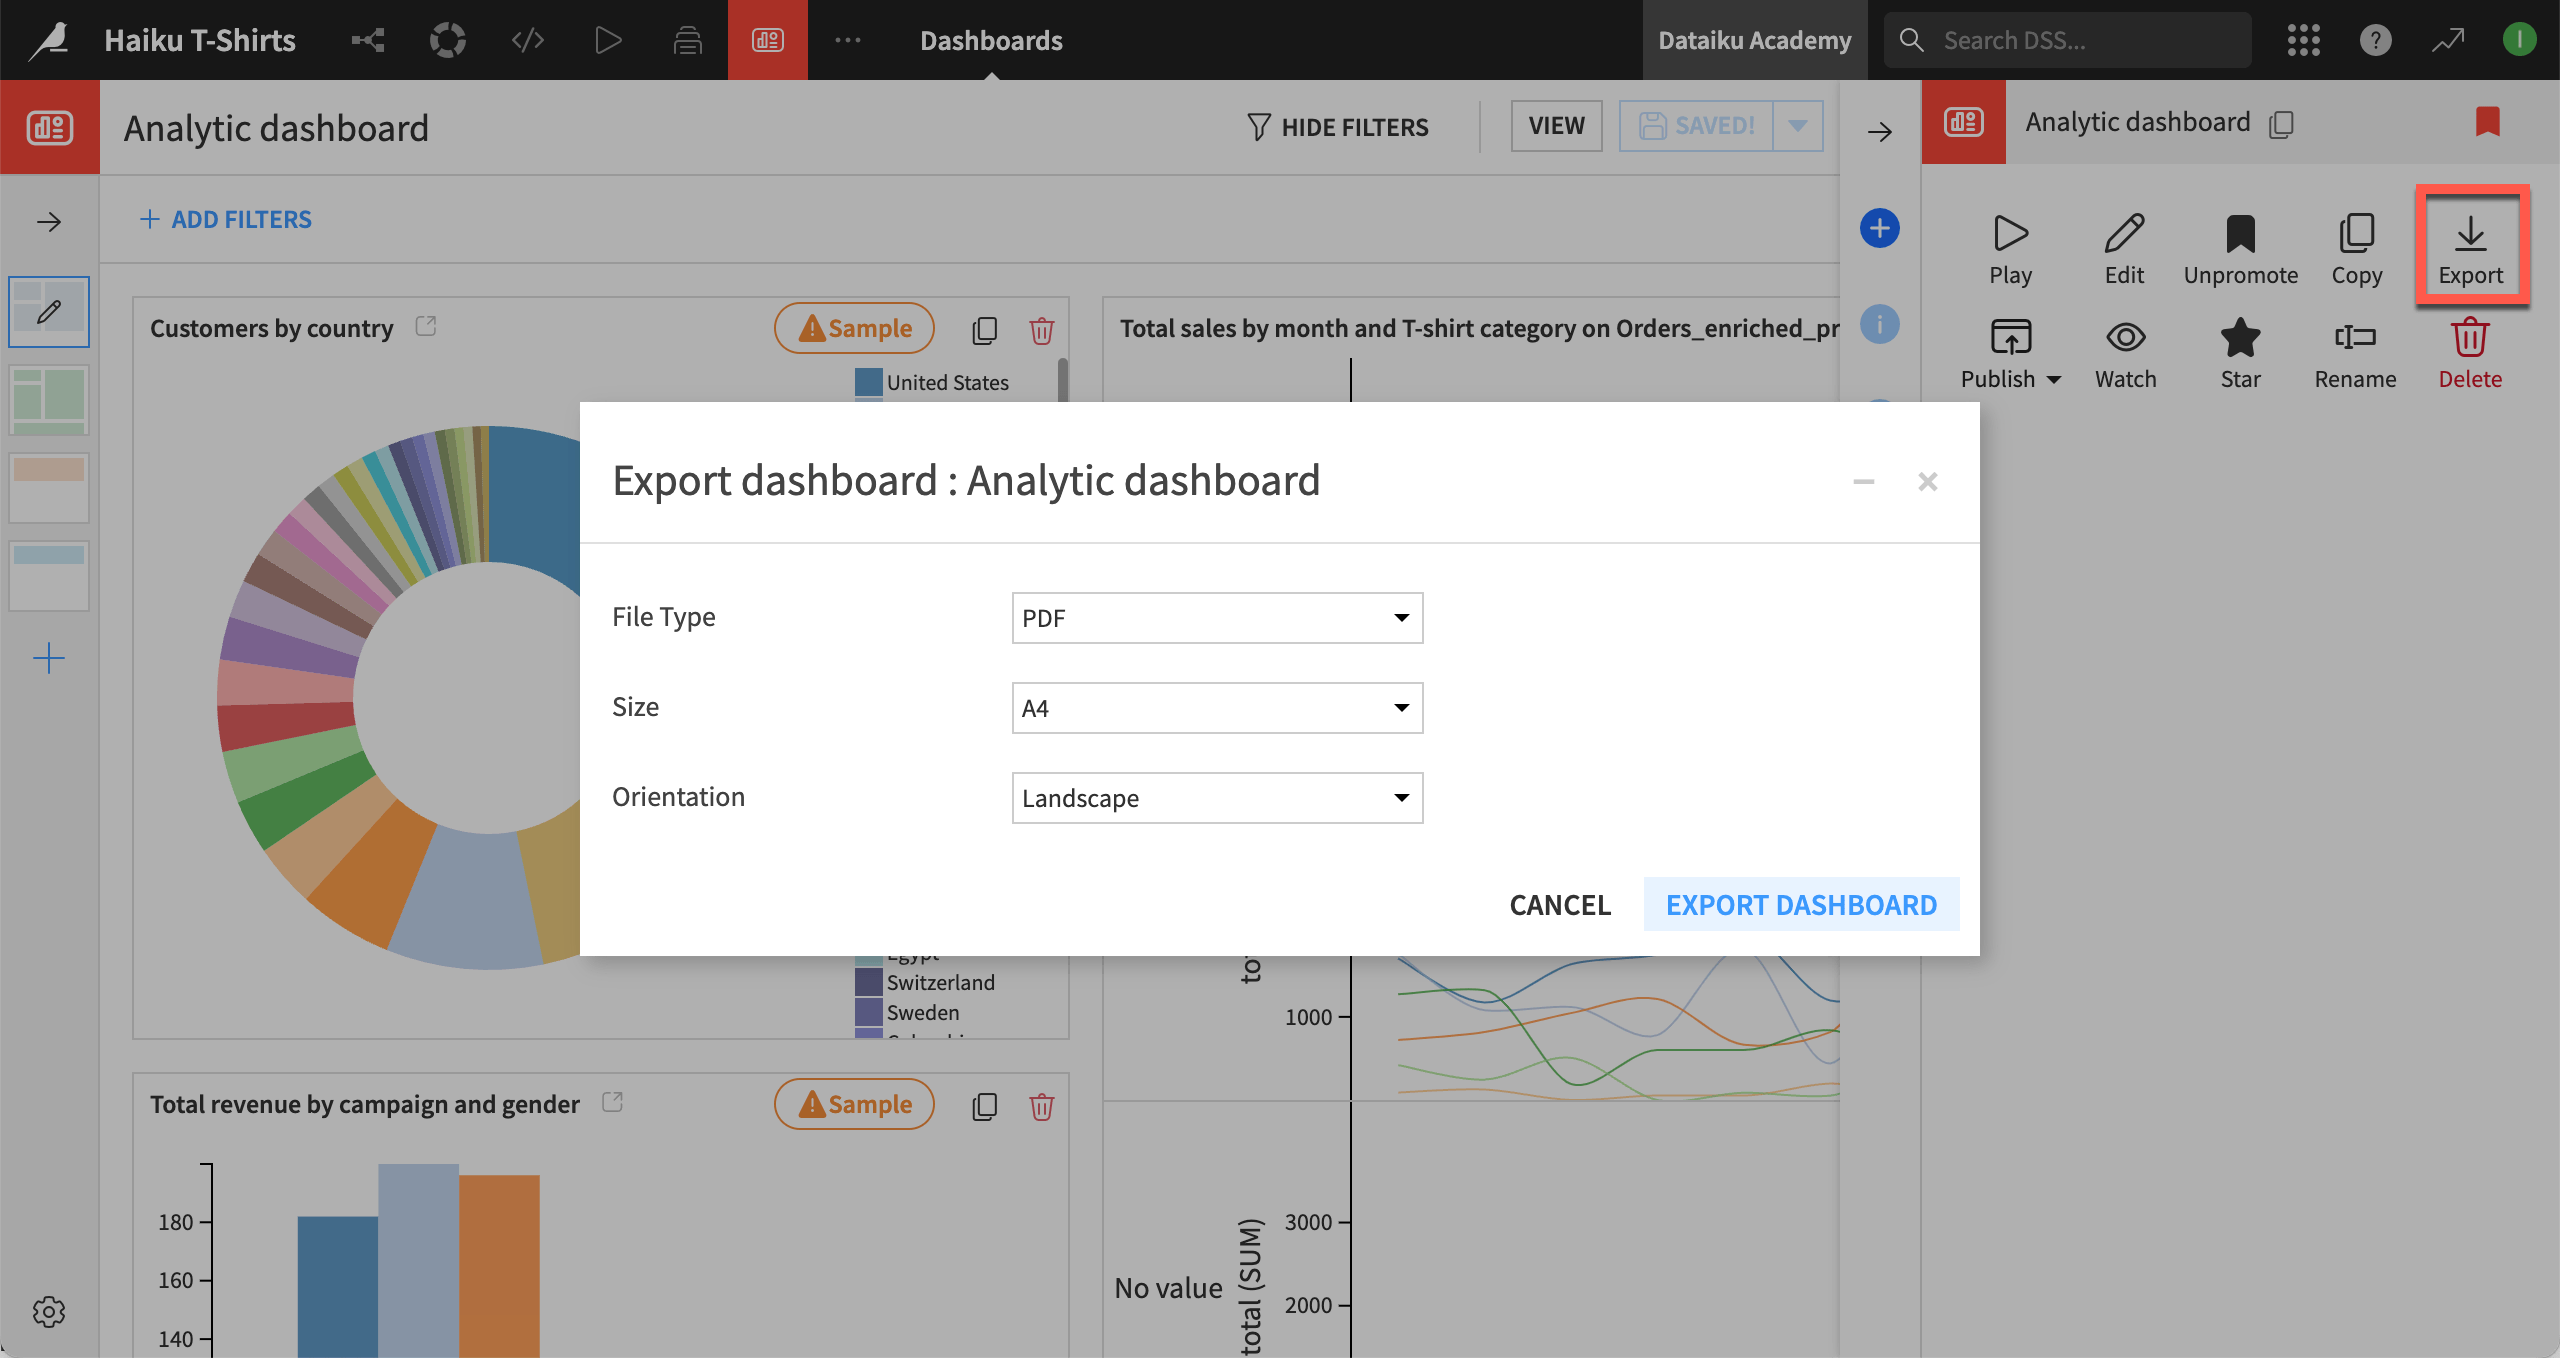This screenshot has height=1358, width=2560.
Task: Open Customers by country chart in new window
Action: point(426,326)
